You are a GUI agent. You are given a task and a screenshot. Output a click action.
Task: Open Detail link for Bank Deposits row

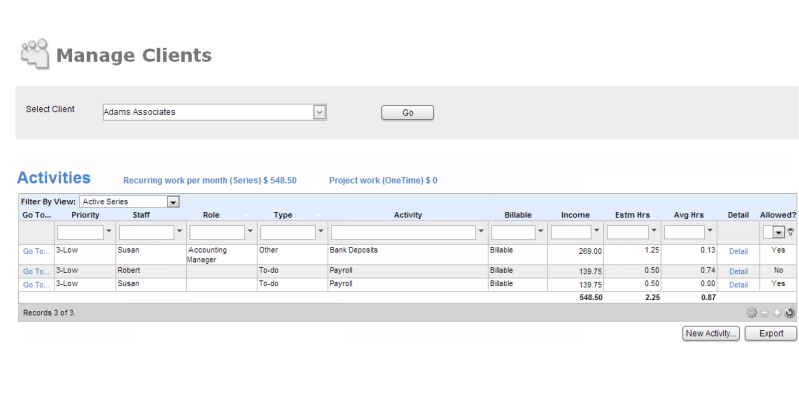(738, 251)
